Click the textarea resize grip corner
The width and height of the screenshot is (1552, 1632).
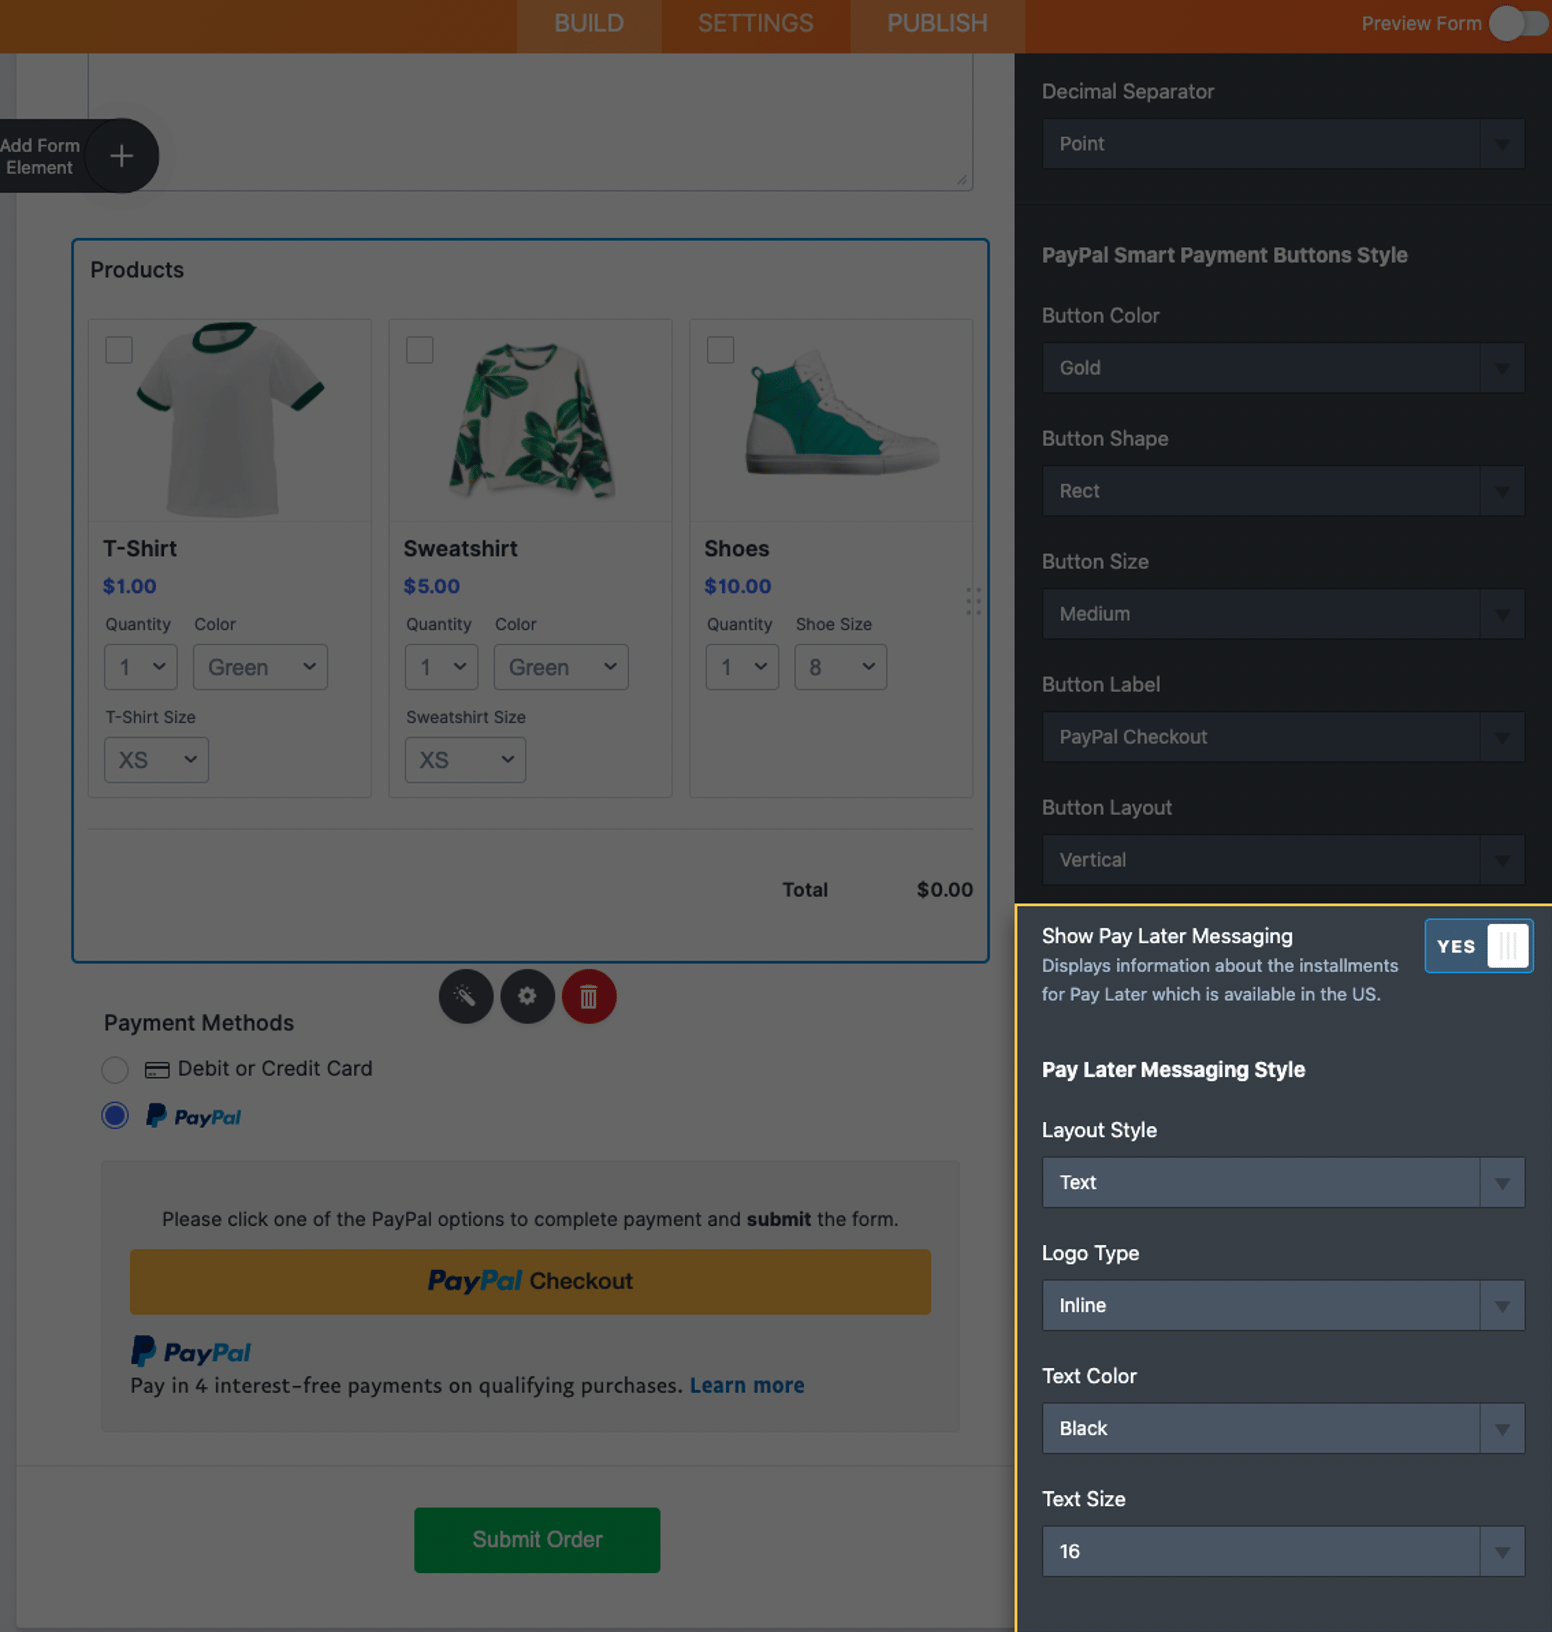point(962,180)
